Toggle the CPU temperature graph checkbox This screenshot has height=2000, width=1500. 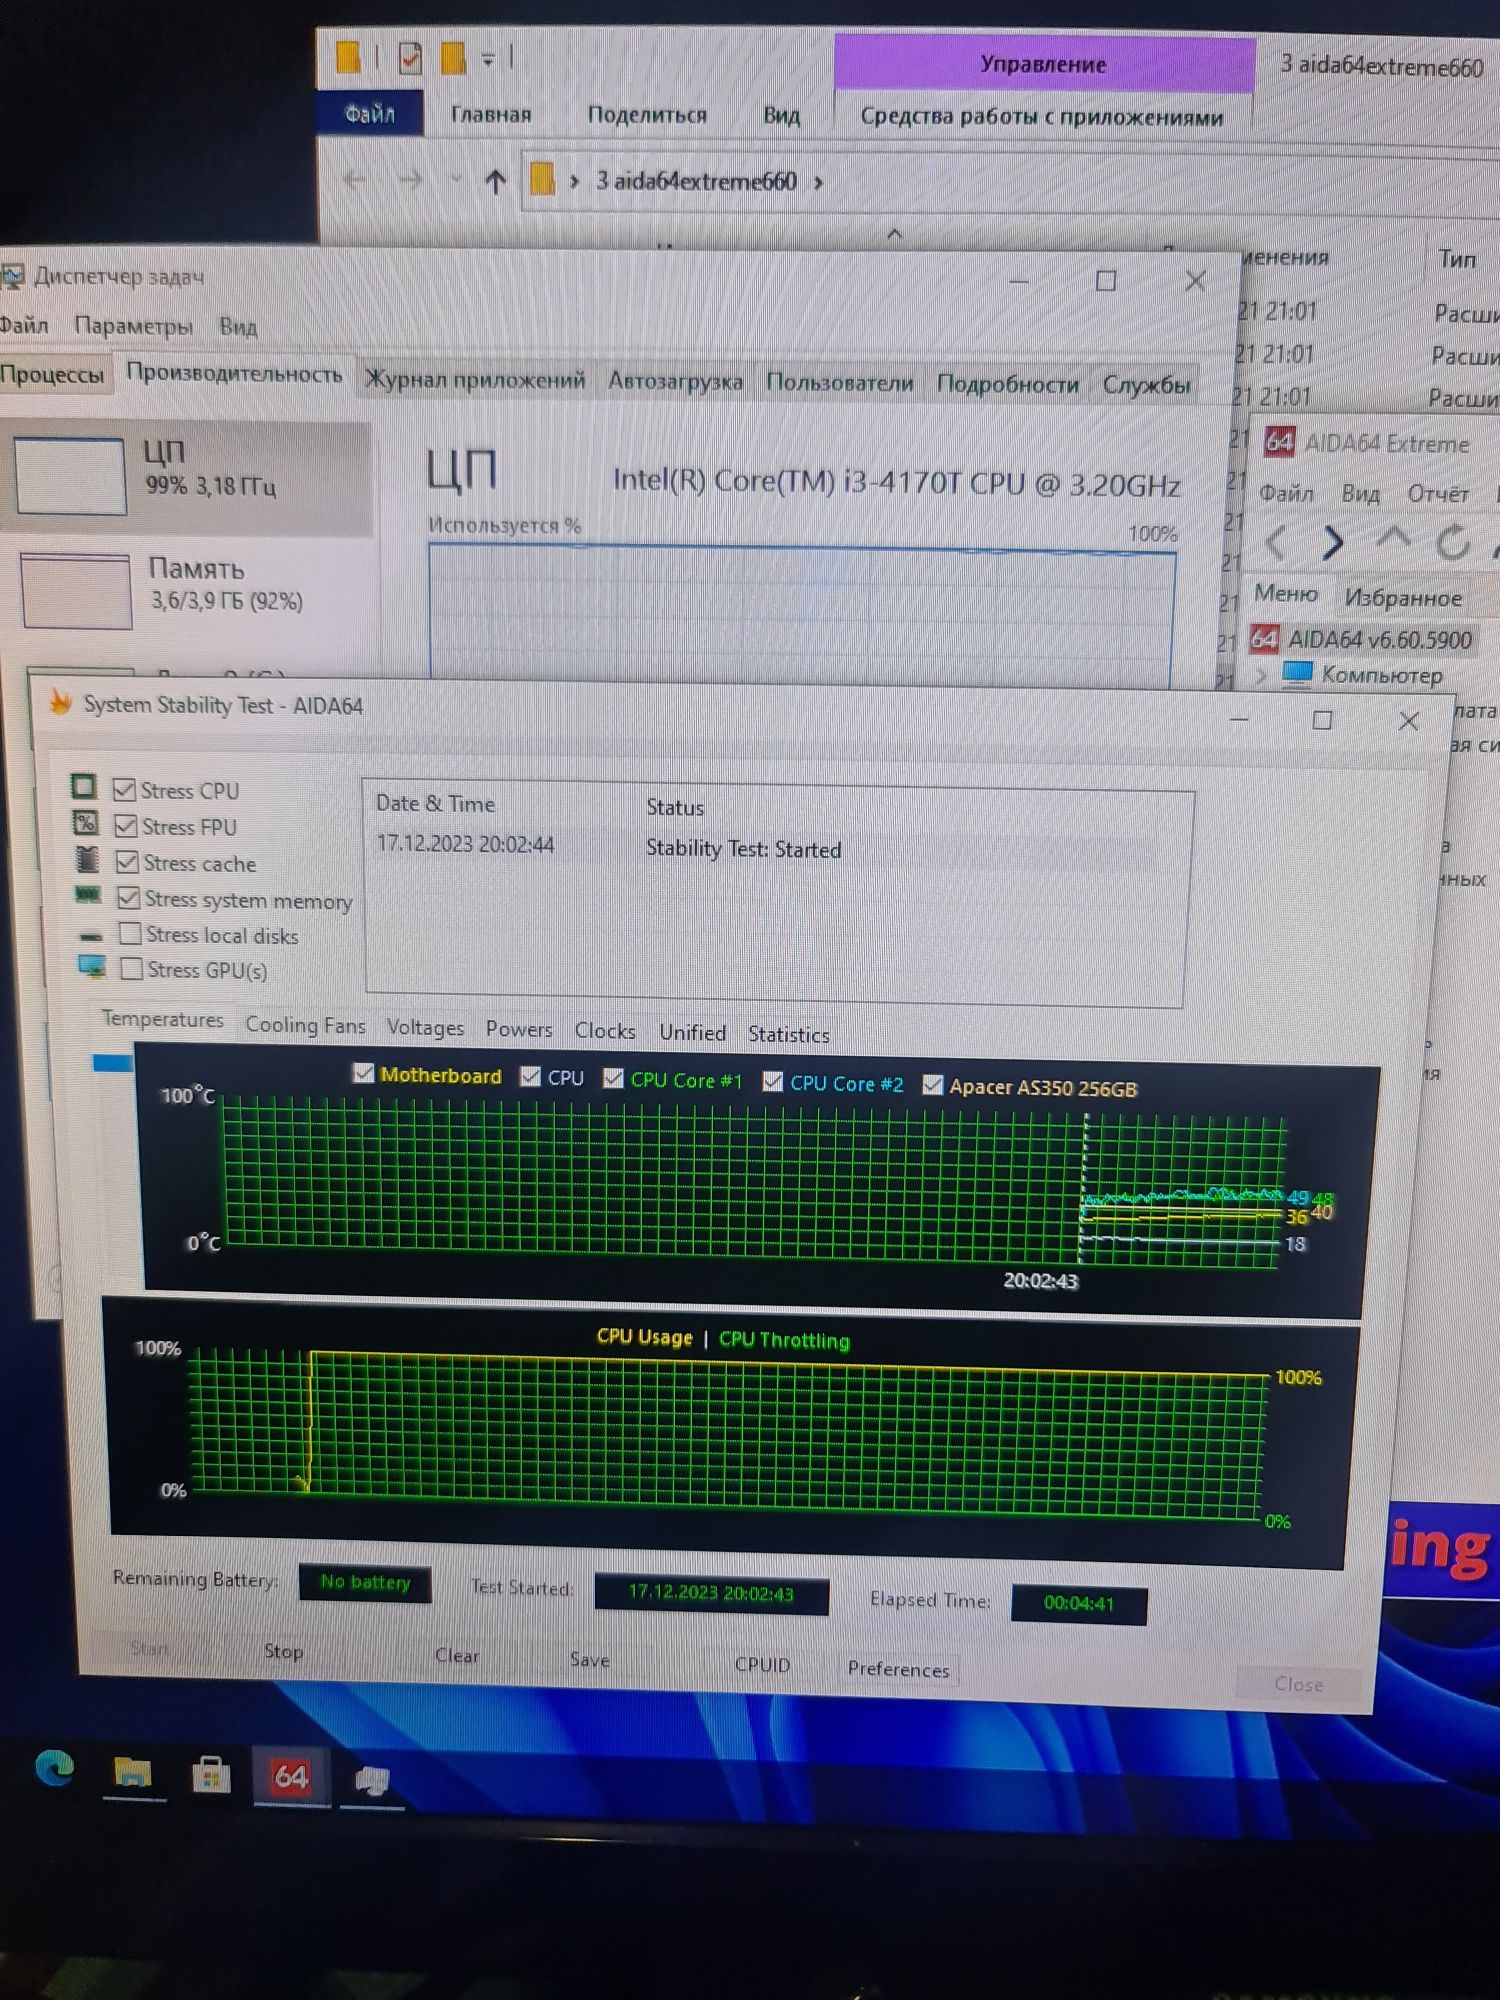pos(531,1077)
